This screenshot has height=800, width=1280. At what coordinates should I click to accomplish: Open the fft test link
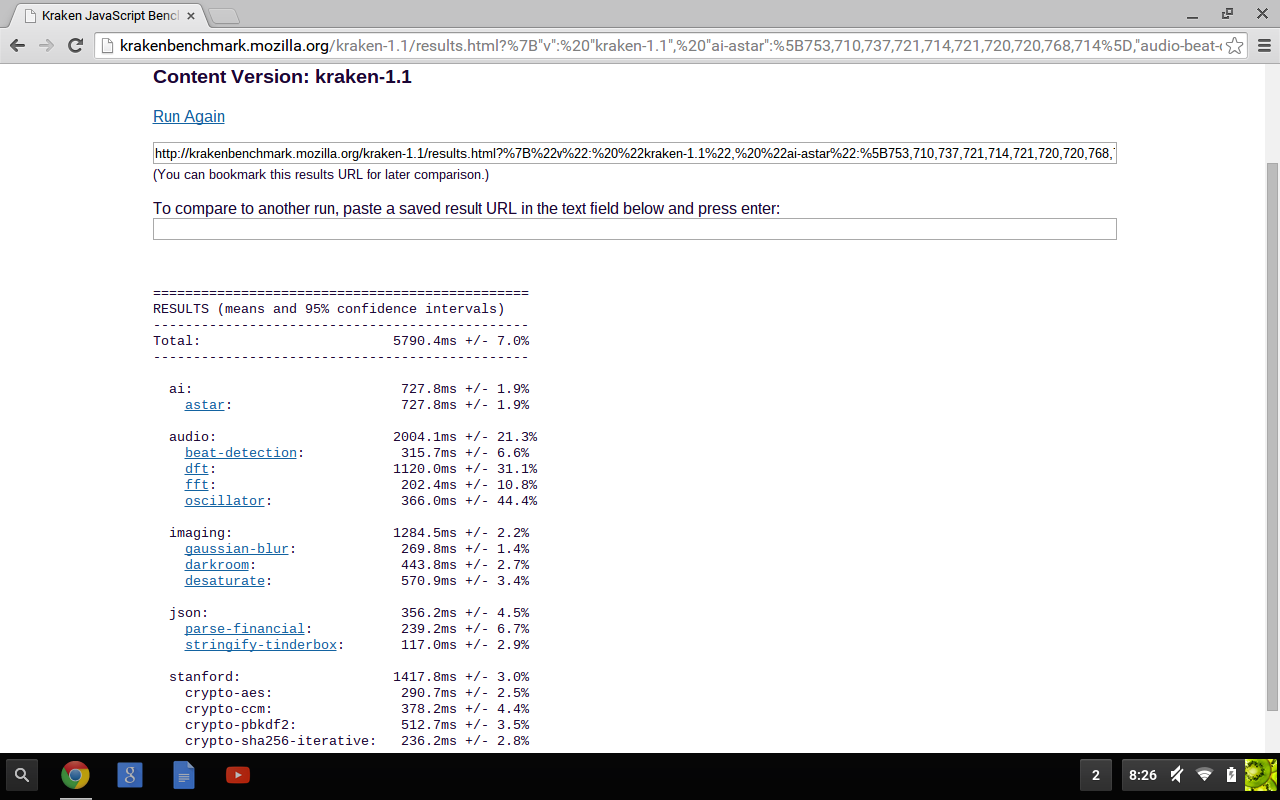(x=197, y=485)
